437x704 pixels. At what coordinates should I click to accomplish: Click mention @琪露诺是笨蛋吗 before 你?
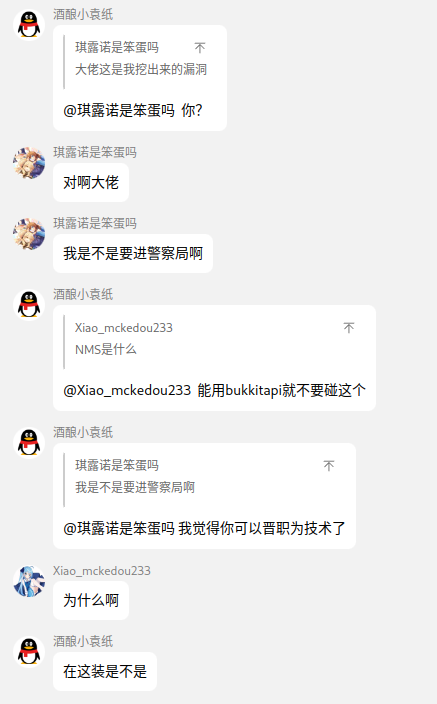pos(119,110)
